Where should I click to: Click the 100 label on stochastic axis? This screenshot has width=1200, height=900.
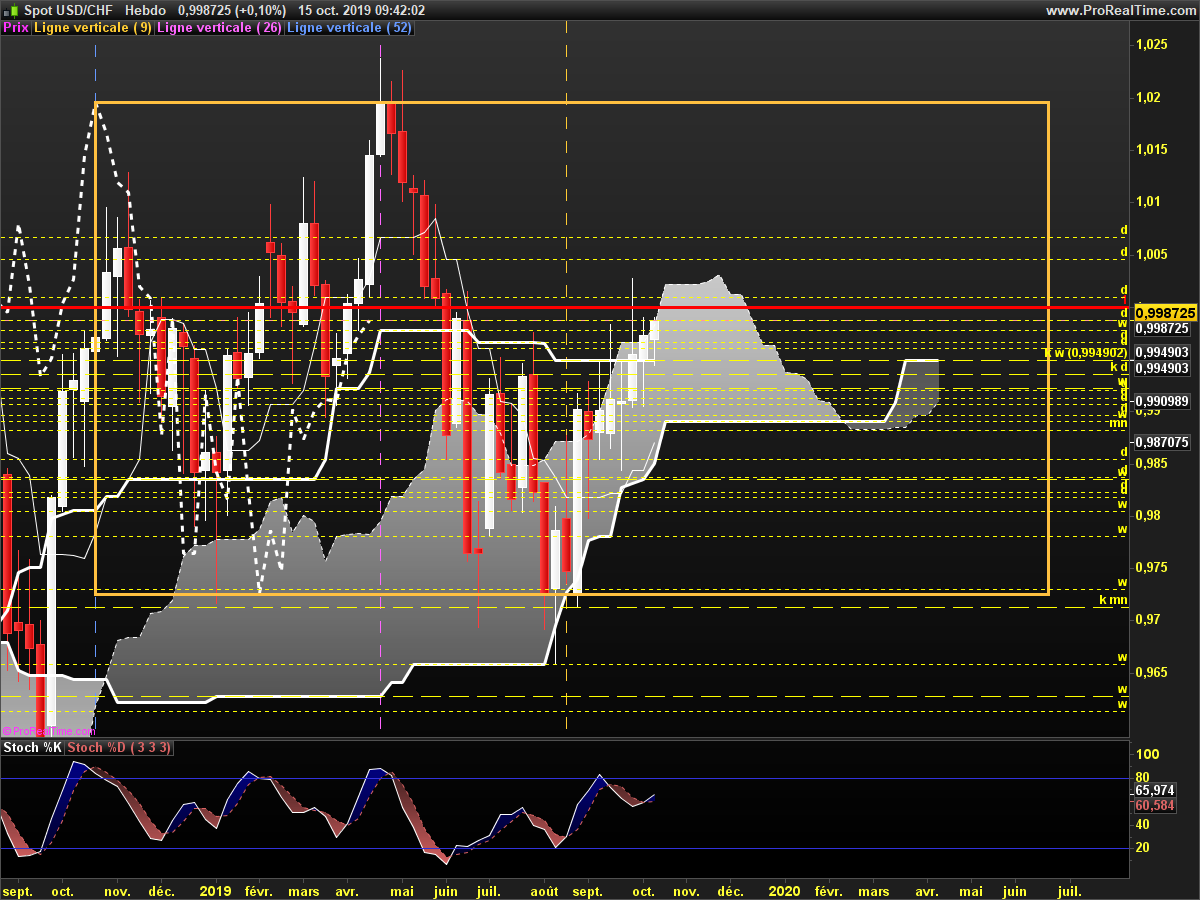pos(1148,754)
